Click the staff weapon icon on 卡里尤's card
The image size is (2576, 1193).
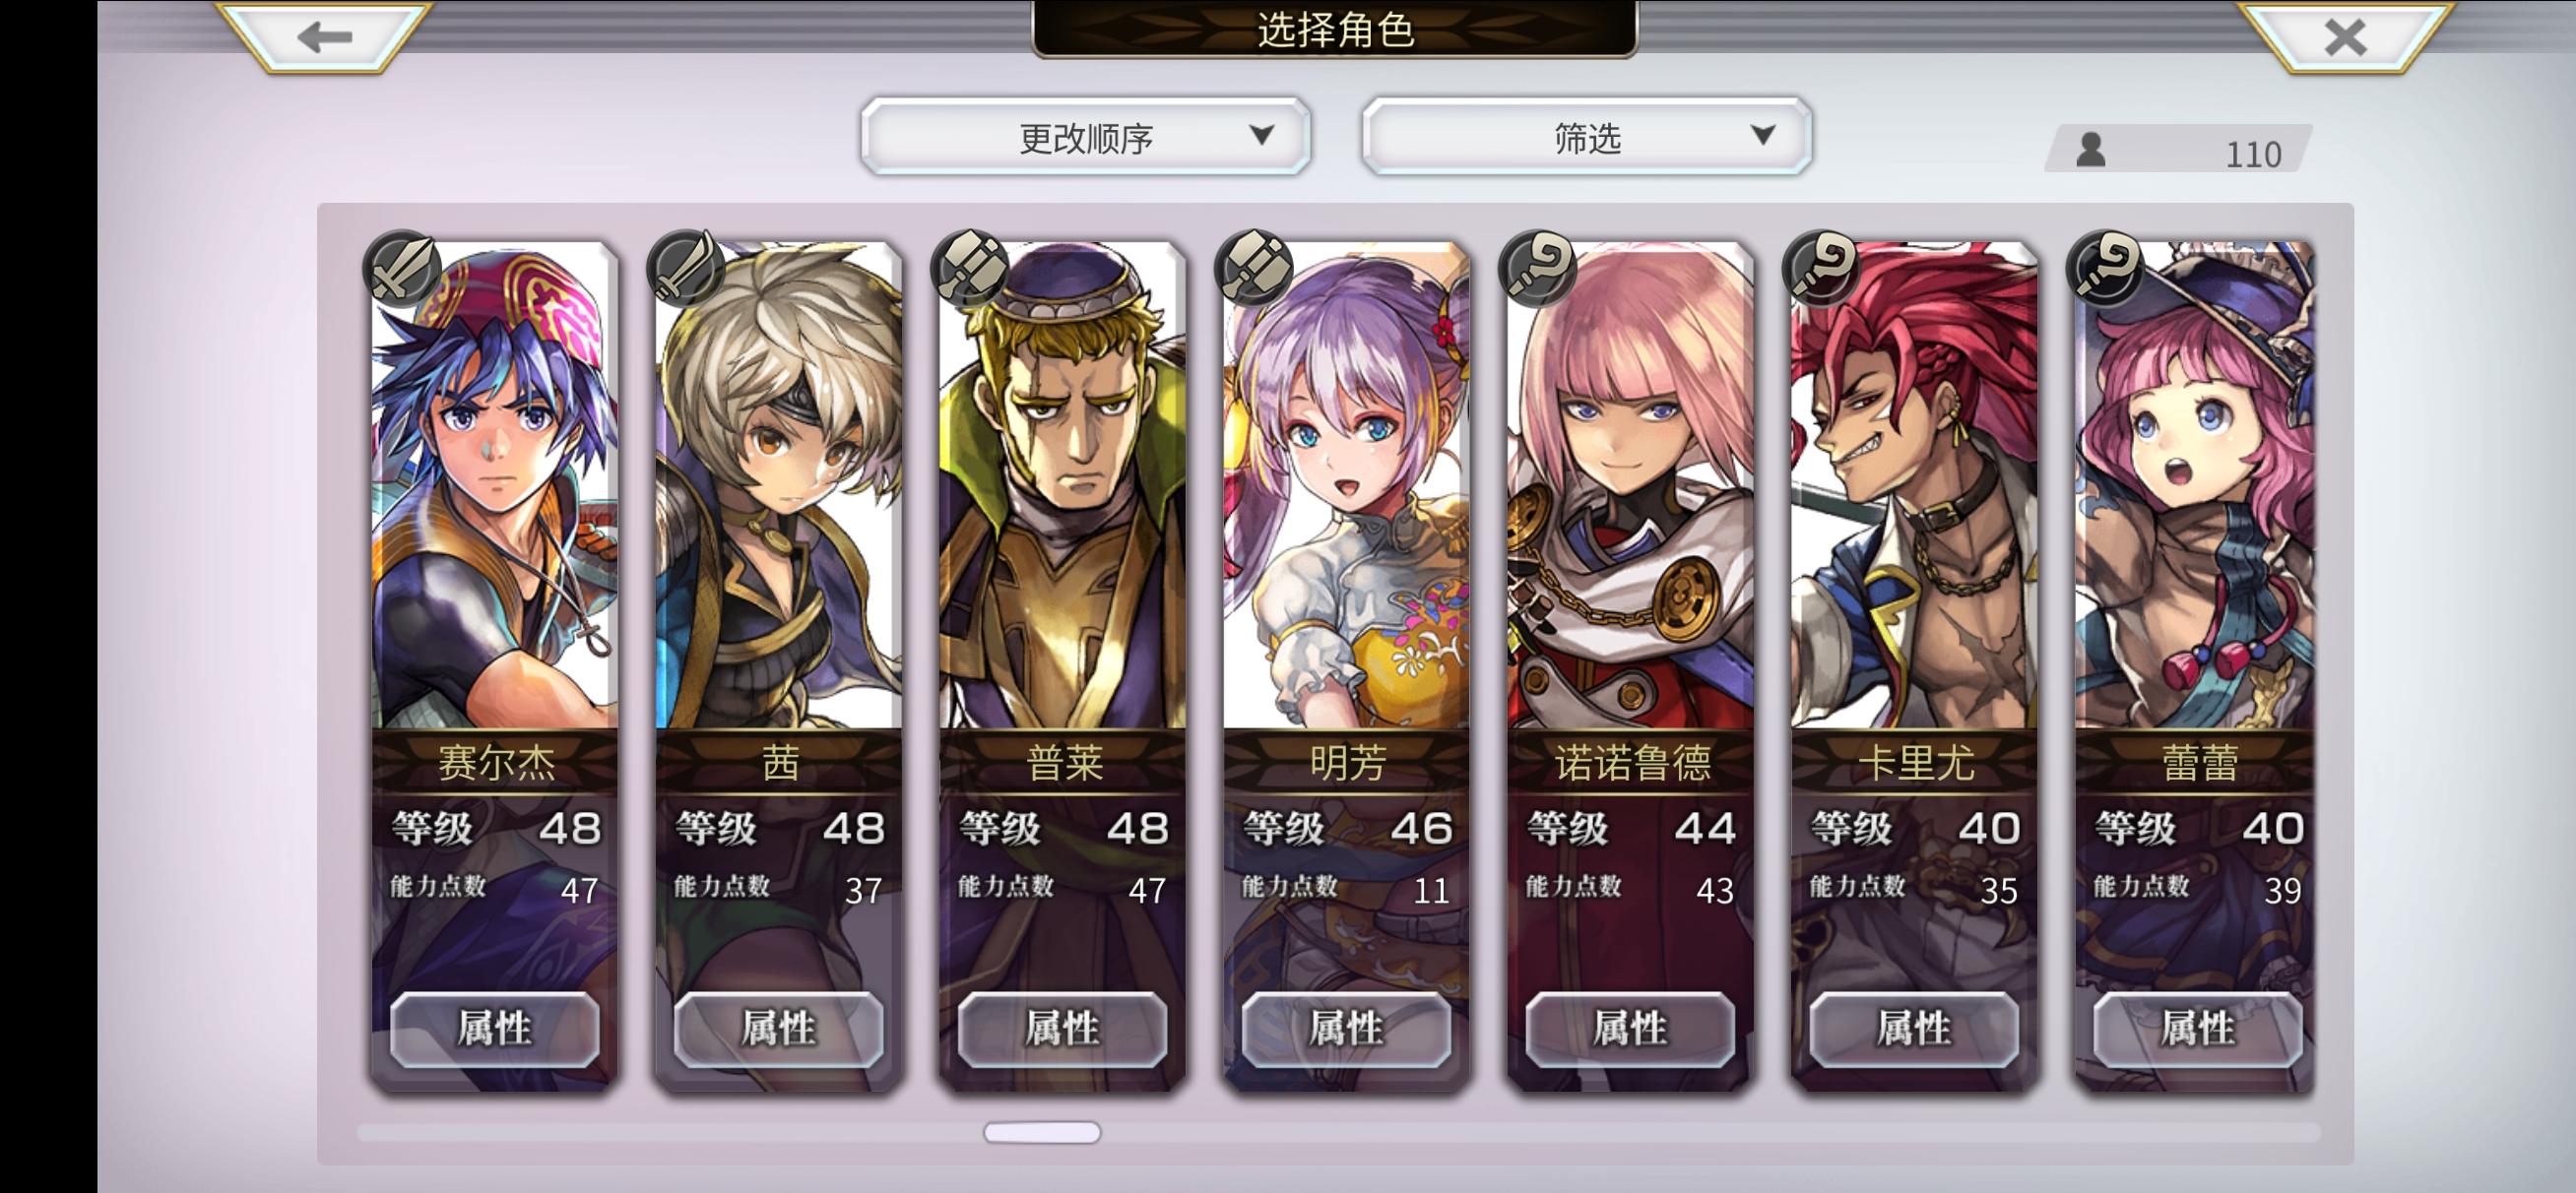(1821, 267)
